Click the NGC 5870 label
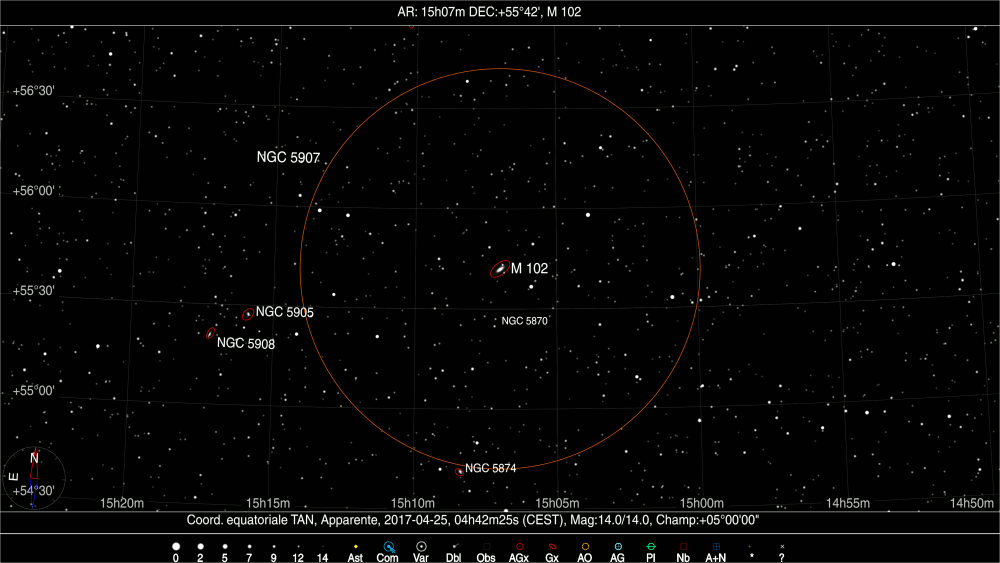 coord(525,321)
